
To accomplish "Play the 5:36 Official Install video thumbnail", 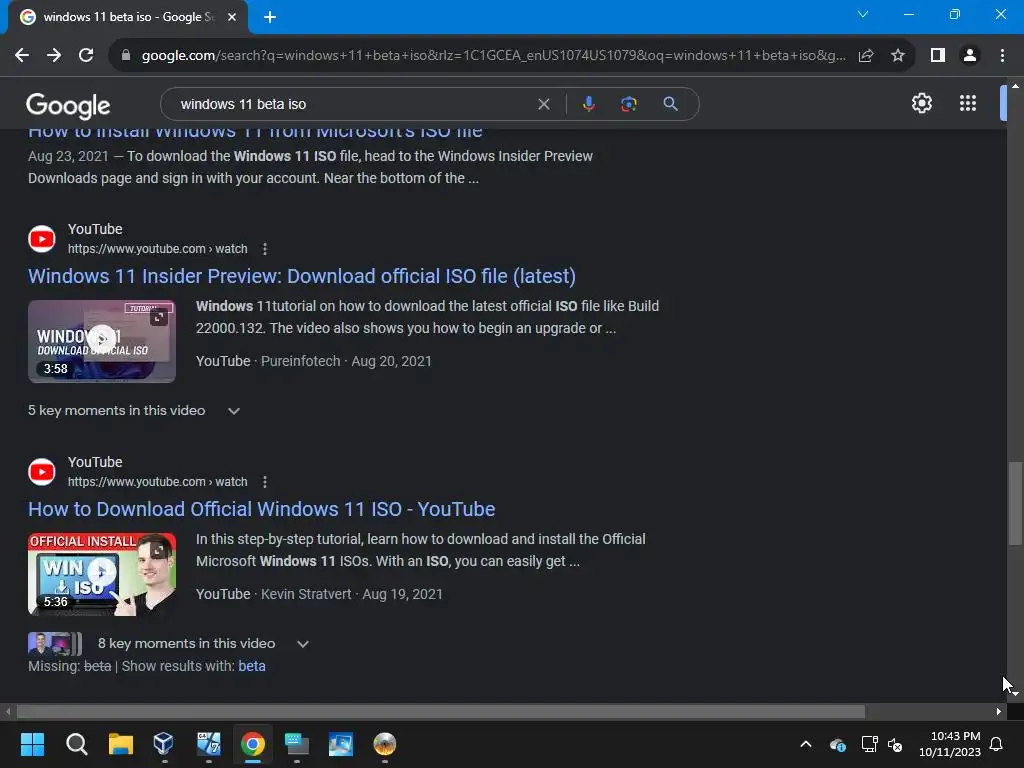I will click(x=102, y=574).
